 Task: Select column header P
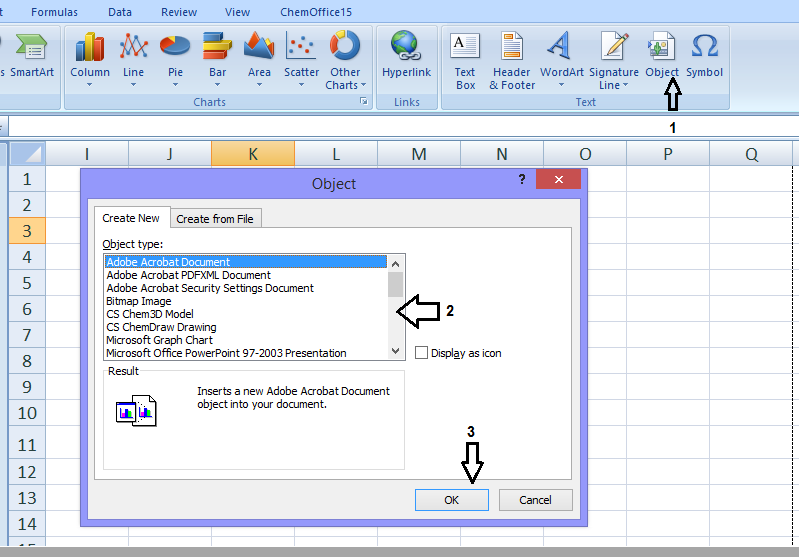668,153
